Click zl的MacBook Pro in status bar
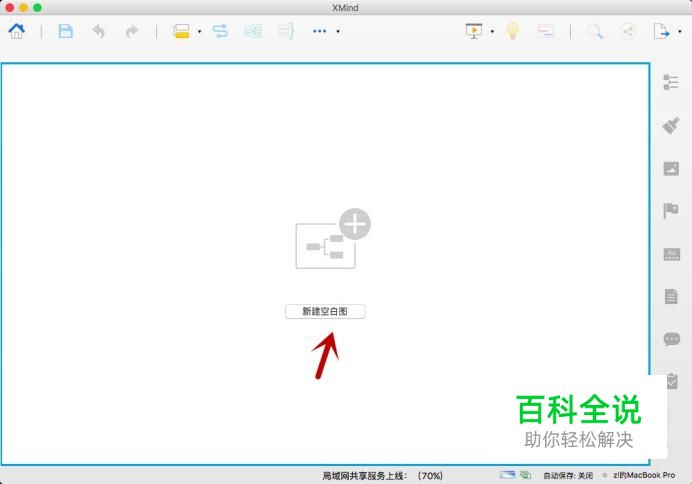The image size is (692, 484). pos(644,475)
